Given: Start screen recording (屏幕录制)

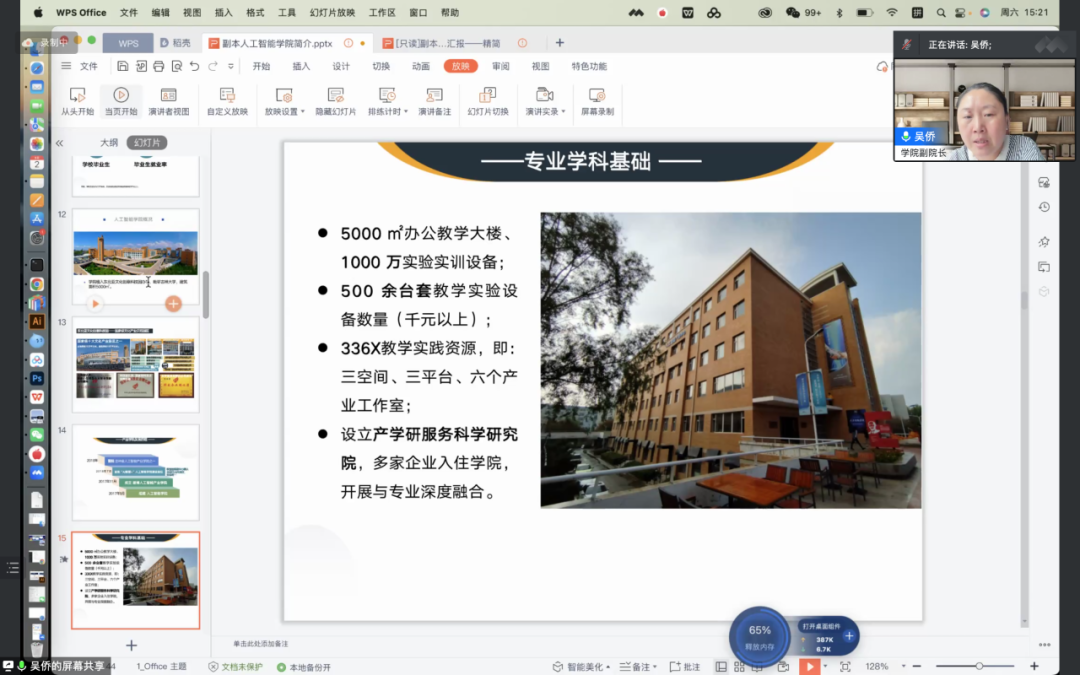Looking at the screenshot, I should (597, 101).
